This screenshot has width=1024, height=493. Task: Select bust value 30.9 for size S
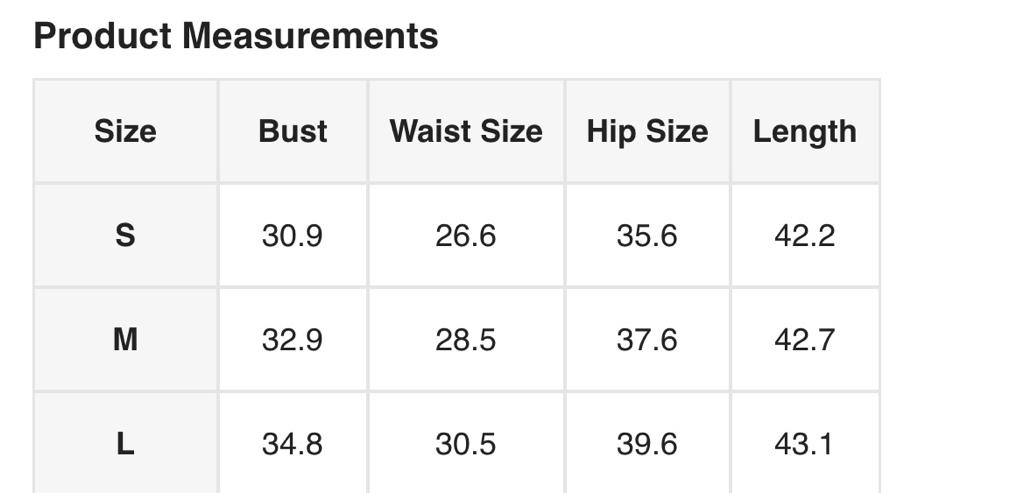pyautogui.click(x=292, y=236)
